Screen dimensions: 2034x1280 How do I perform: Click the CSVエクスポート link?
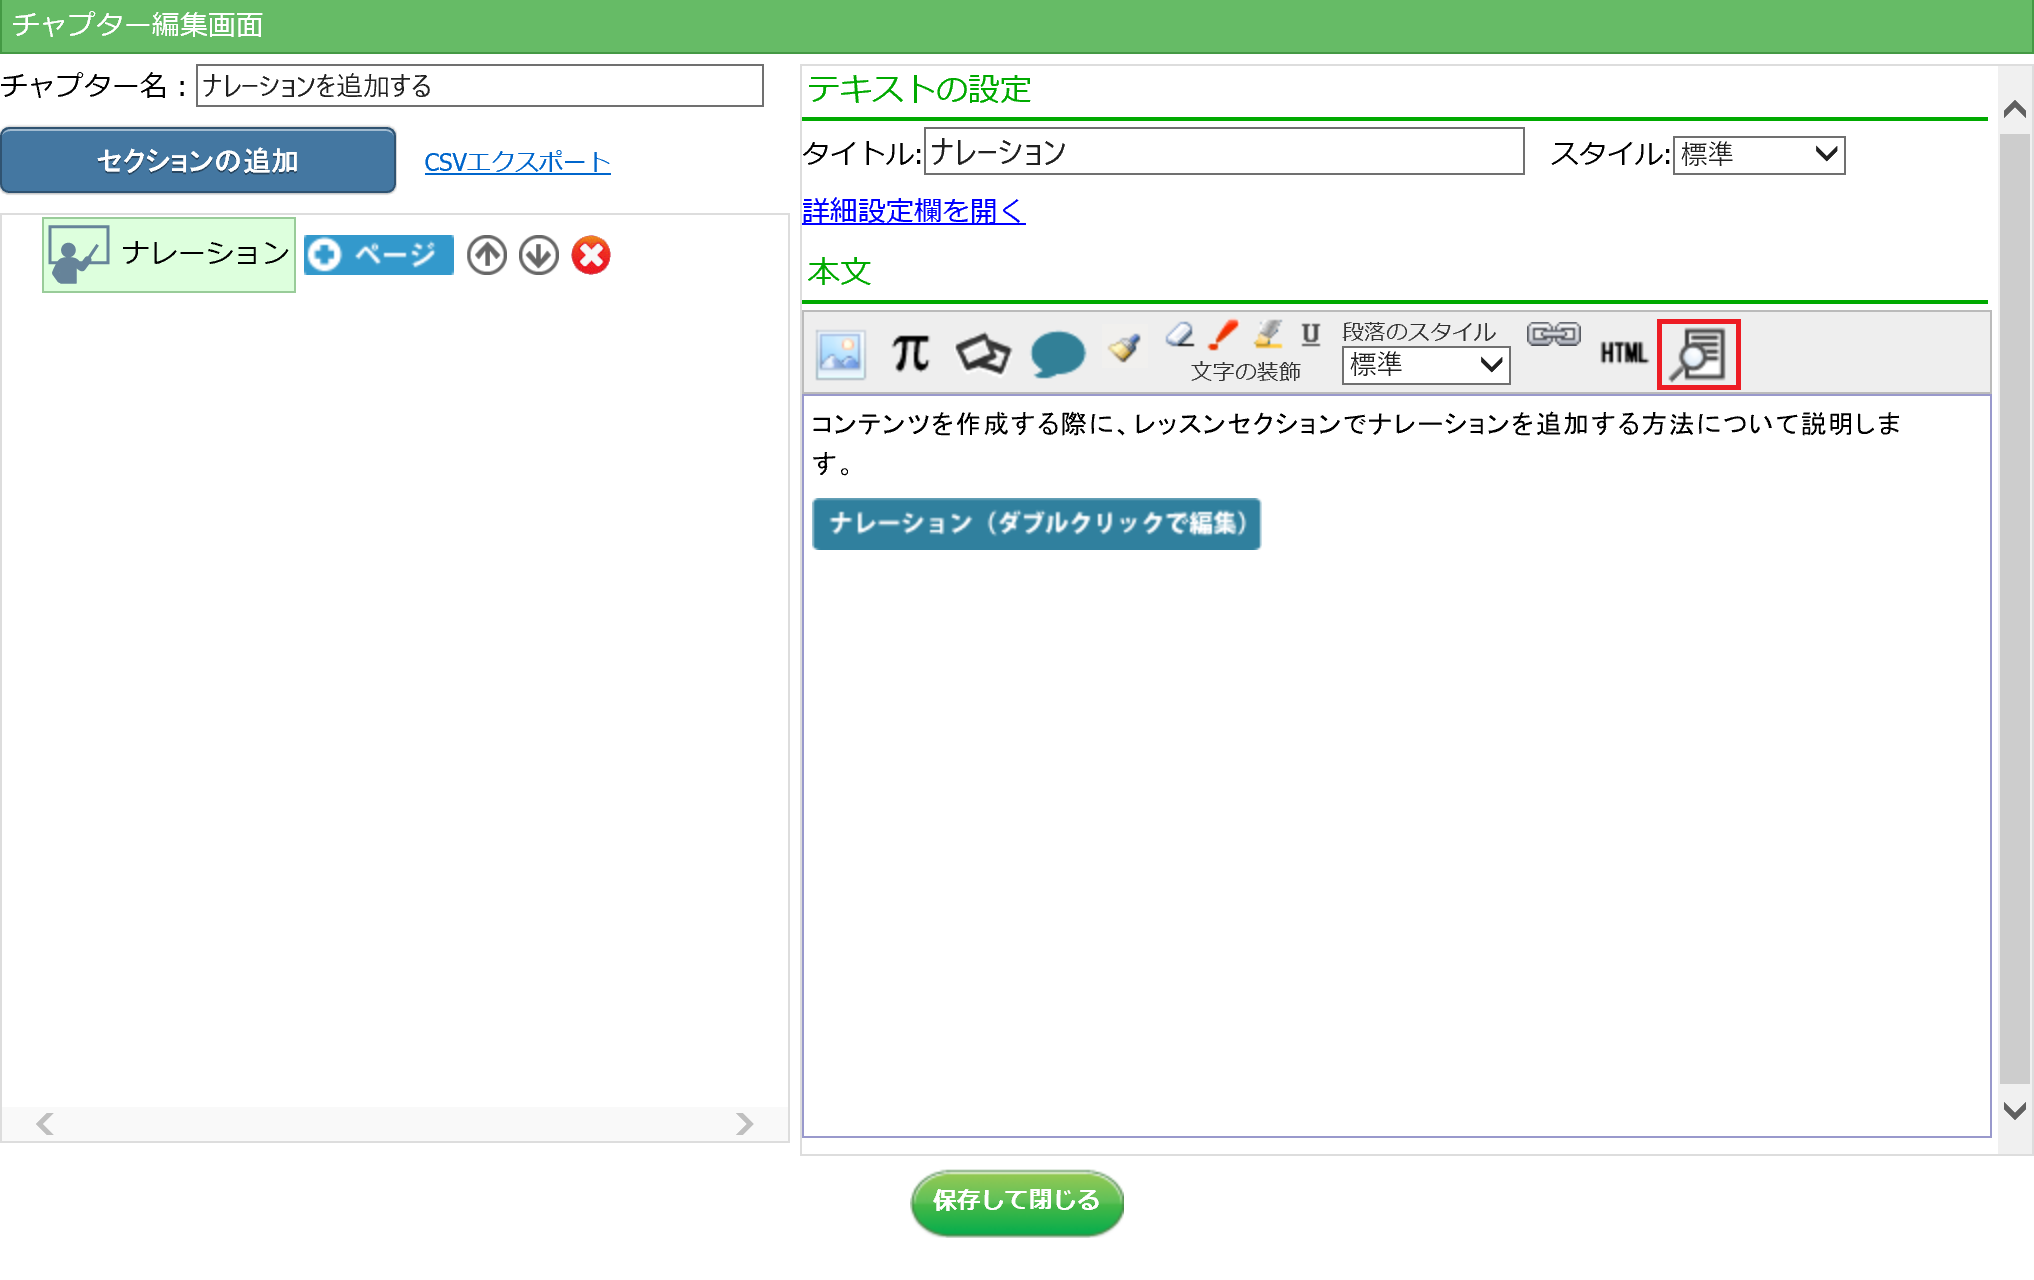click(x=517, y=162)
